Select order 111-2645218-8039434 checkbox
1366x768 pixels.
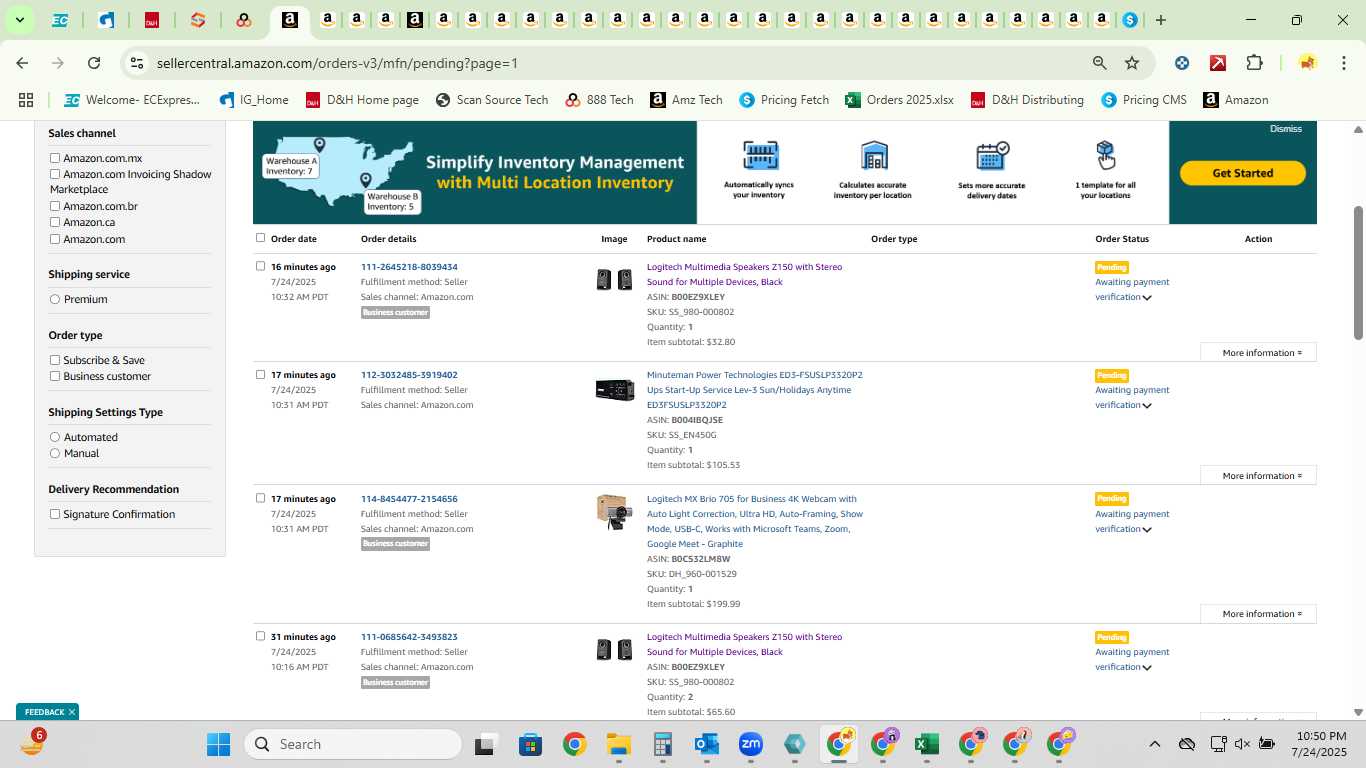pyautogui.click(x=261, y=266)
